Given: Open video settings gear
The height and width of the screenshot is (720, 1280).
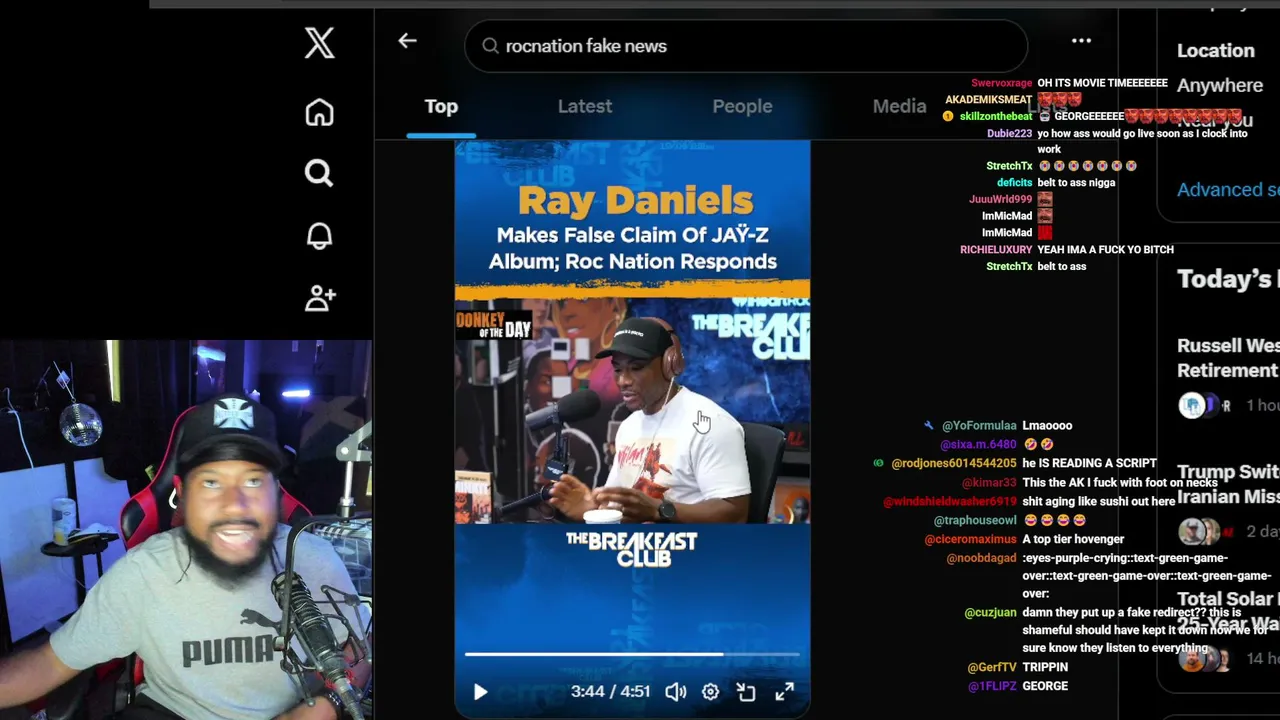Looking at the screenshot, I should pyautogui.click(x=710, y=691).
